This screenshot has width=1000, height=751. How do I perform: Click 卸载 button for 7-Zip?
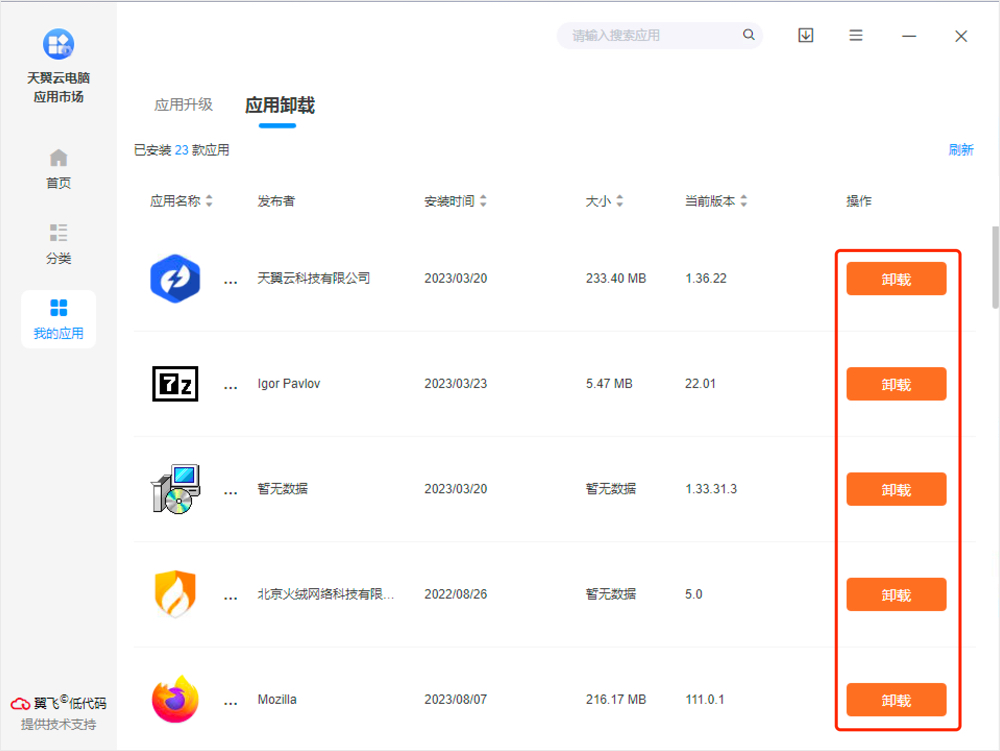896,385
